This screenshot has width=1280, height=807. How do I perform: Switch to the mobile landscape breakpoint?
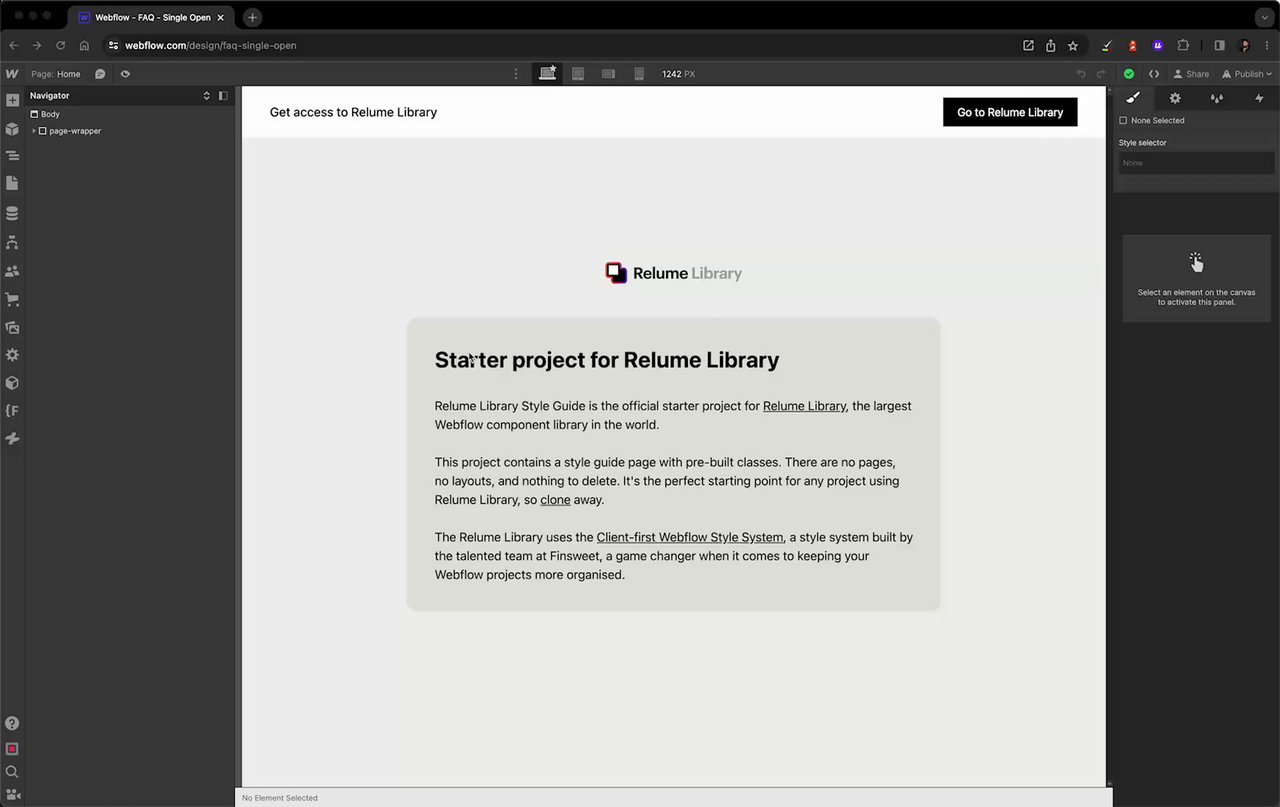pos(608,74)
